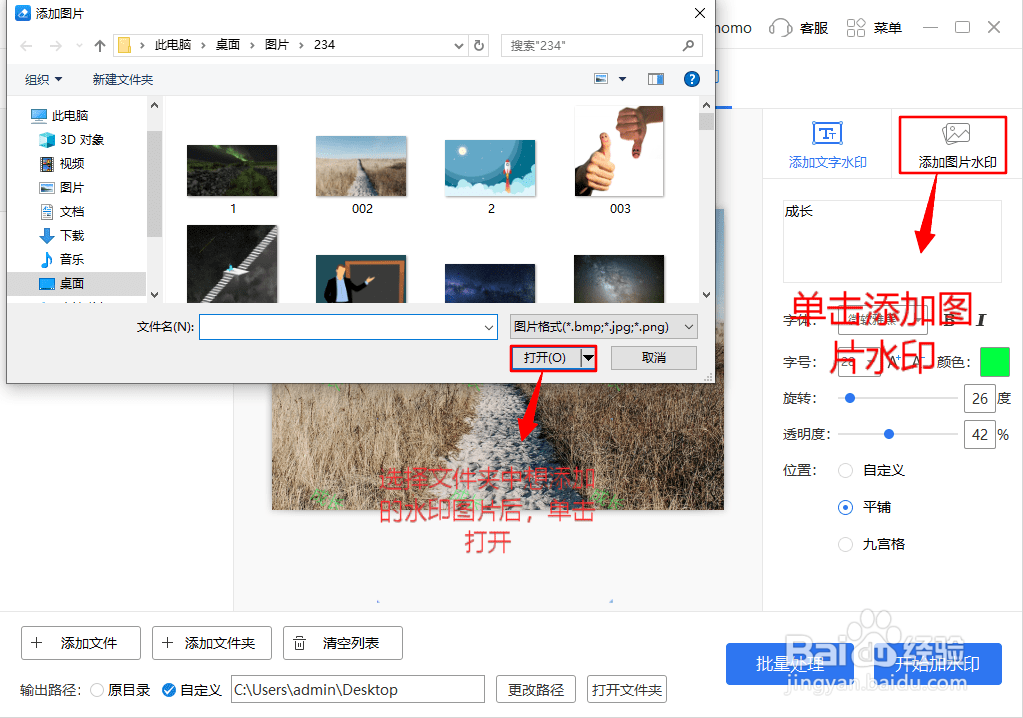The image size is (1023, 718).
Task: Select the 添加文字水印 text watermark tool
Action: tap(828, 144)
